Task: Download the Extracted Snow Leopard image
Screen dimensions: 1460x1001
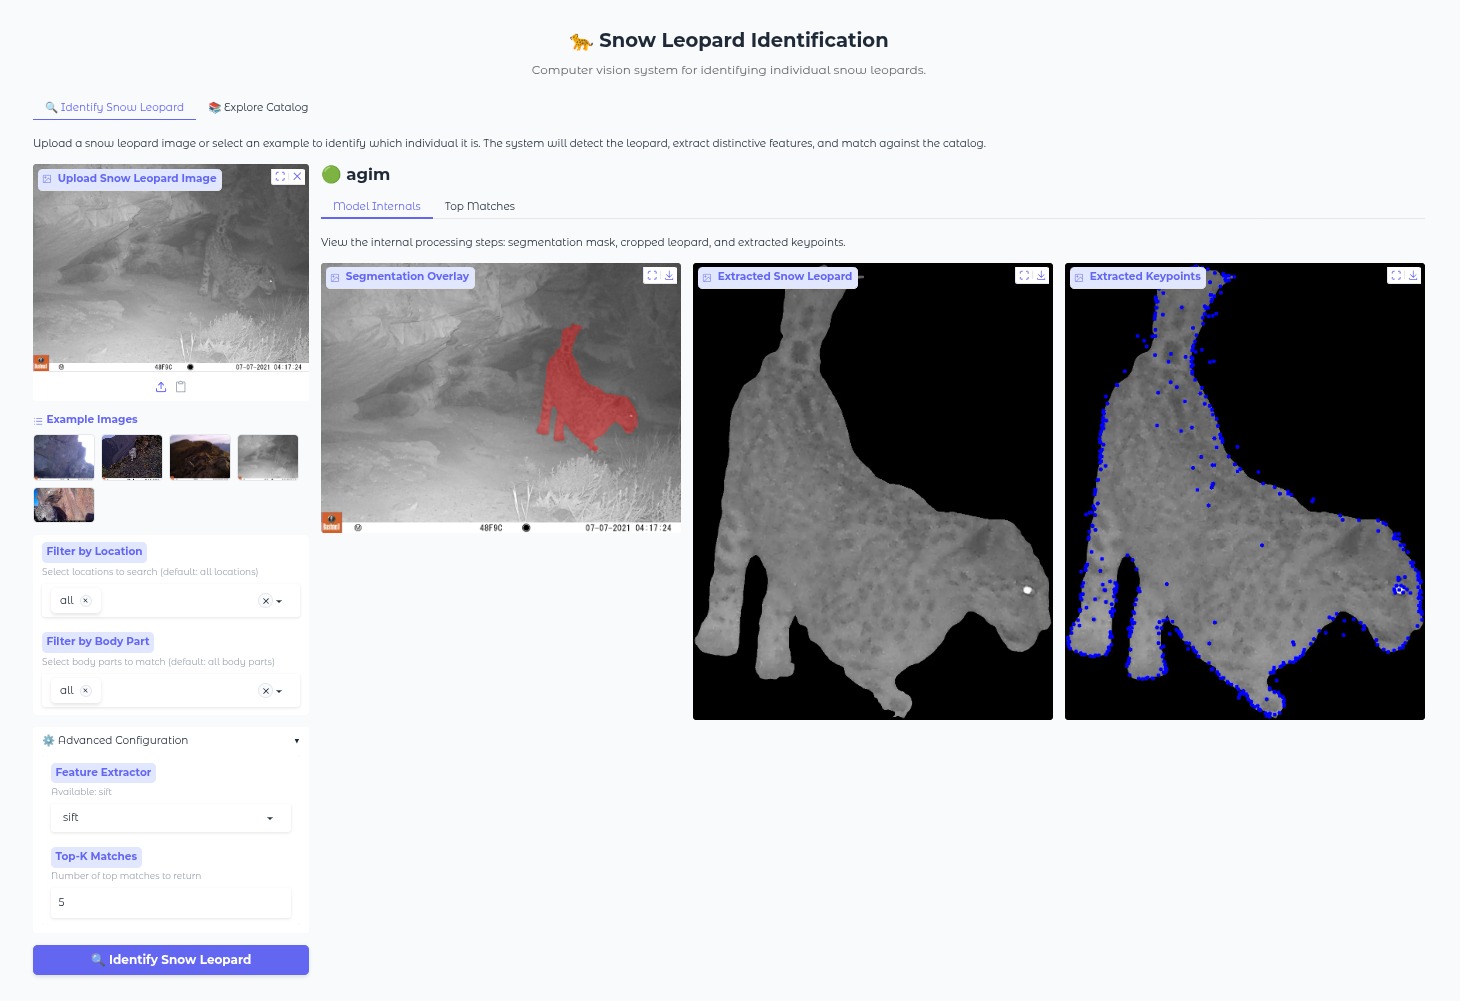Action: point(1041,276)
